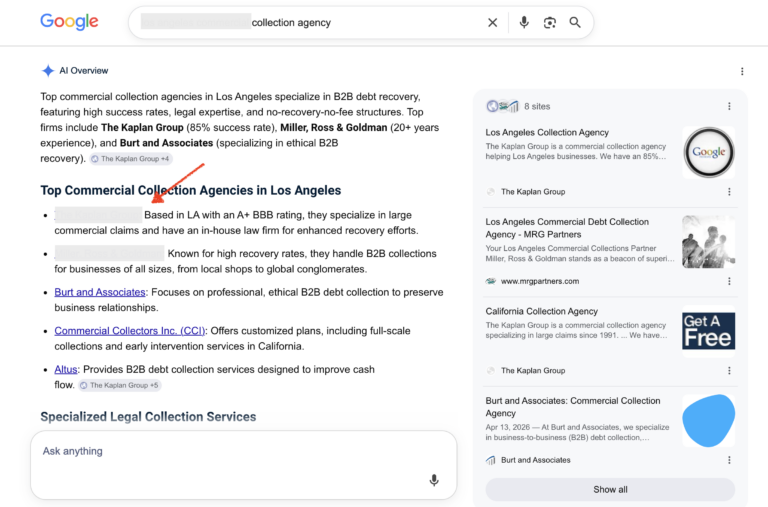Click the mrgpartners.com favicon
This screenshot has width=768, height=507.
coord(490,281)
